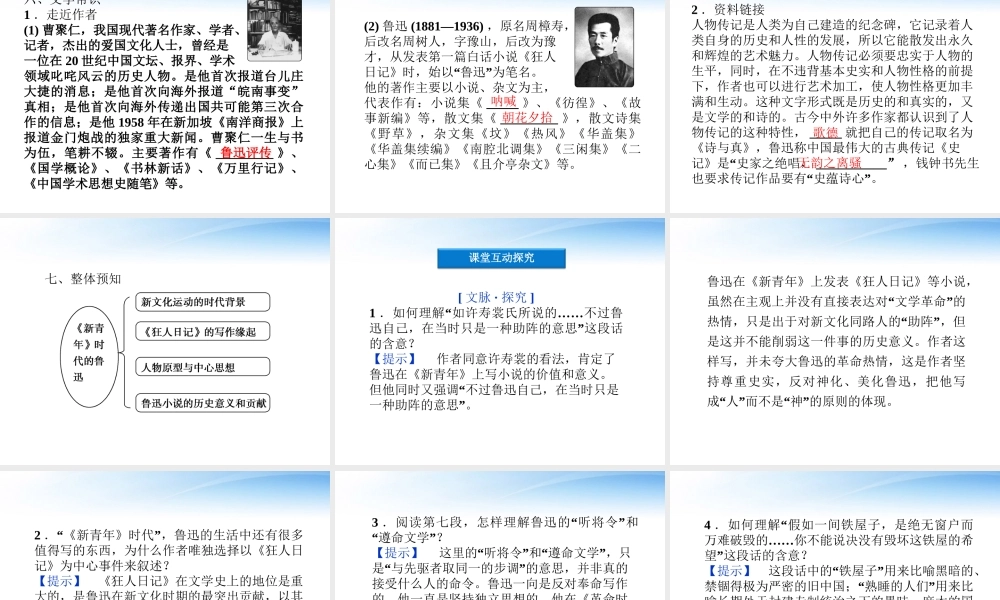The width and height of the screenshot is (1000, 600).
Task: Click the heading [文脉·探究]
Action: point(496,297)
